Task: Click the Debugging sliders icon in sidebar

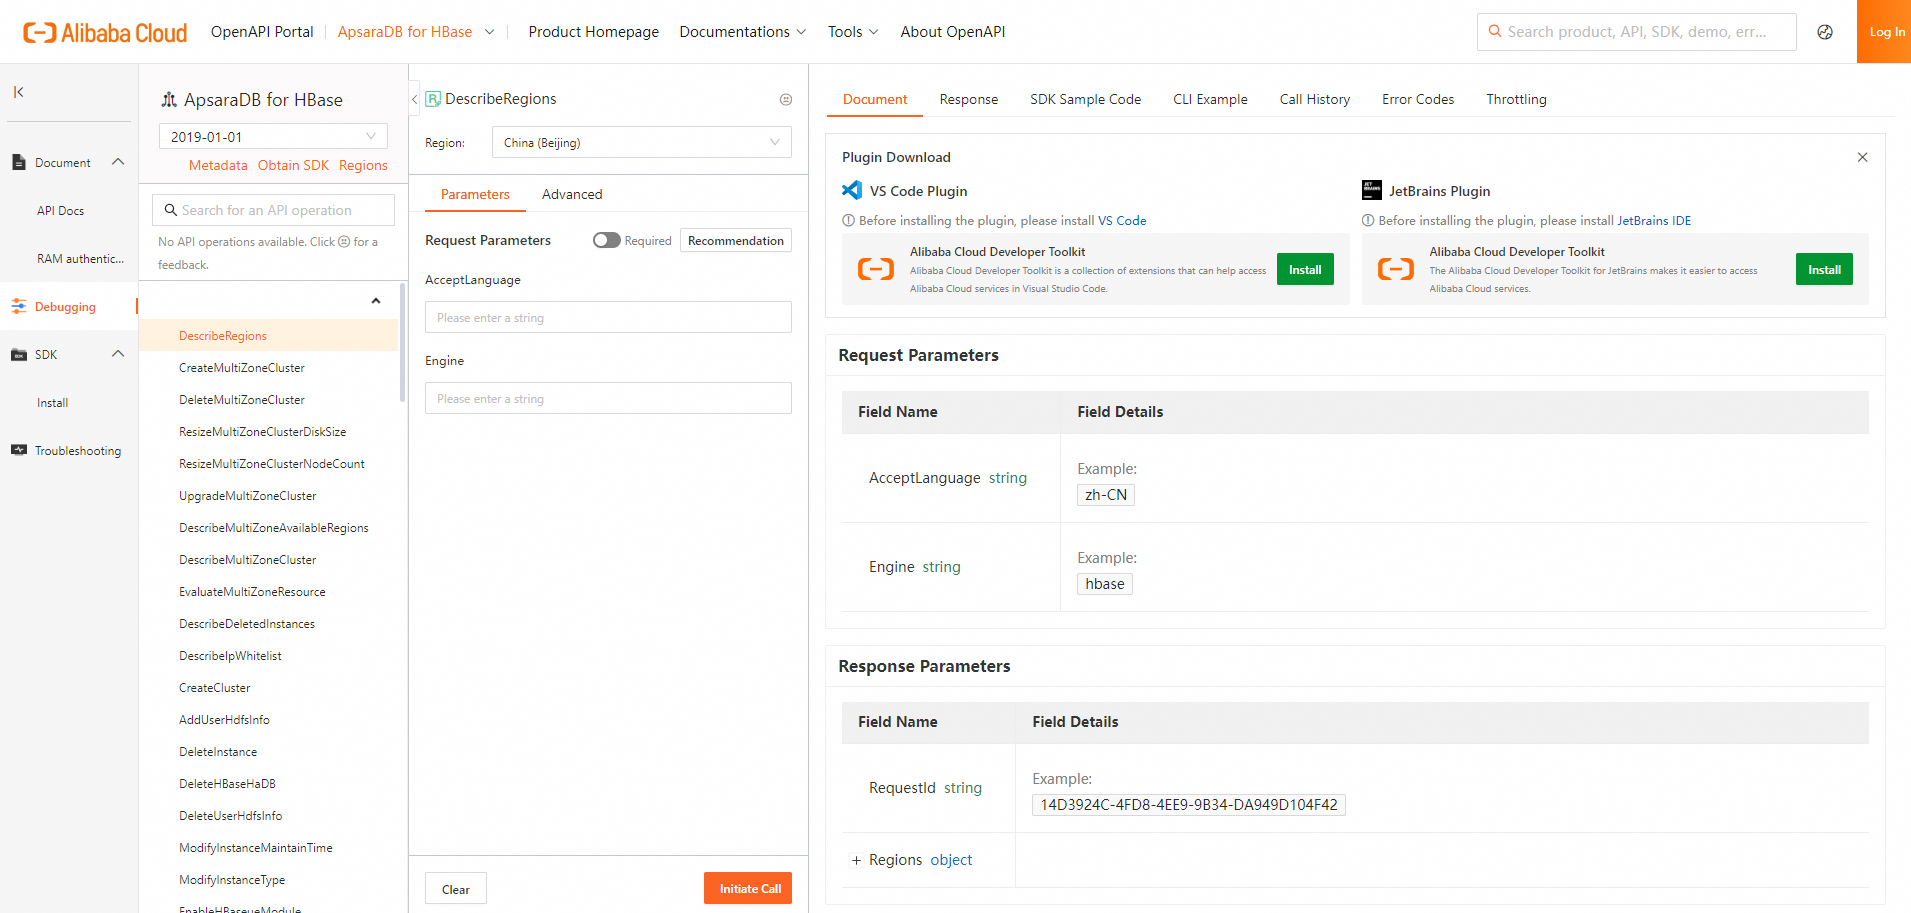Action: pos(19,307)
